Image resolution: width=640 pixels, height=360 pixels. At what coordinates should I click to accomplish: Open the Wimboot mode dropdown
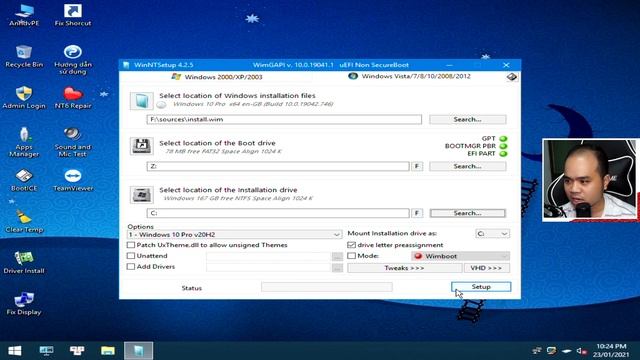[x=460, y=256]
